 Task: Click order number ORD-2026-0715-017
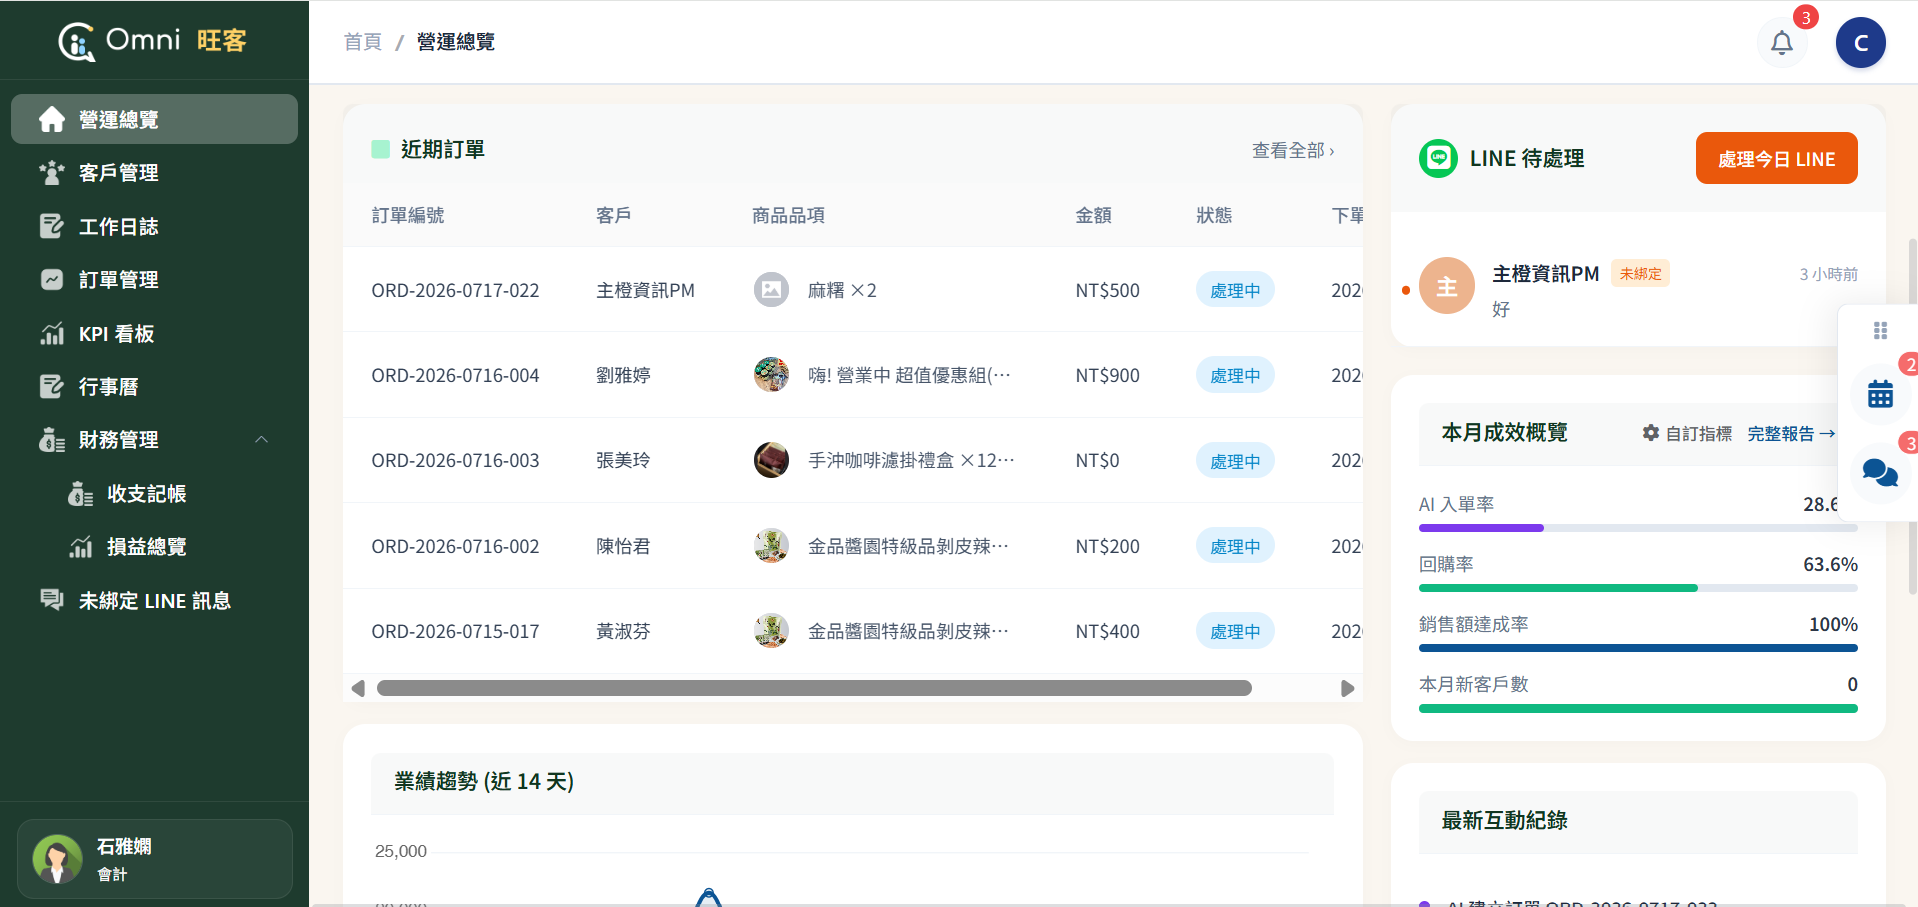(455, 631)
